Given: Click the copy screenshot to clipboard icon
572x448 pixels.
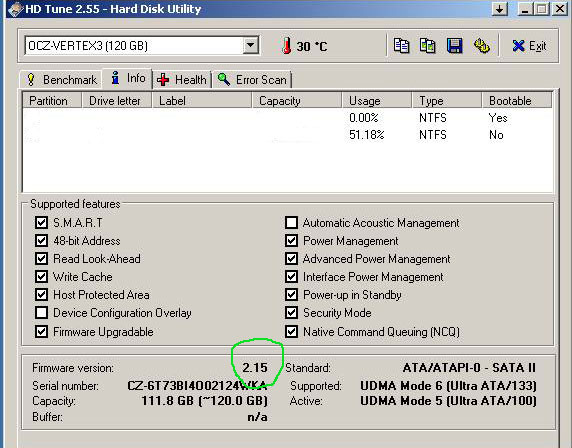Looking at the screenshot, I should pyautogui.click(x=428, y=46).
